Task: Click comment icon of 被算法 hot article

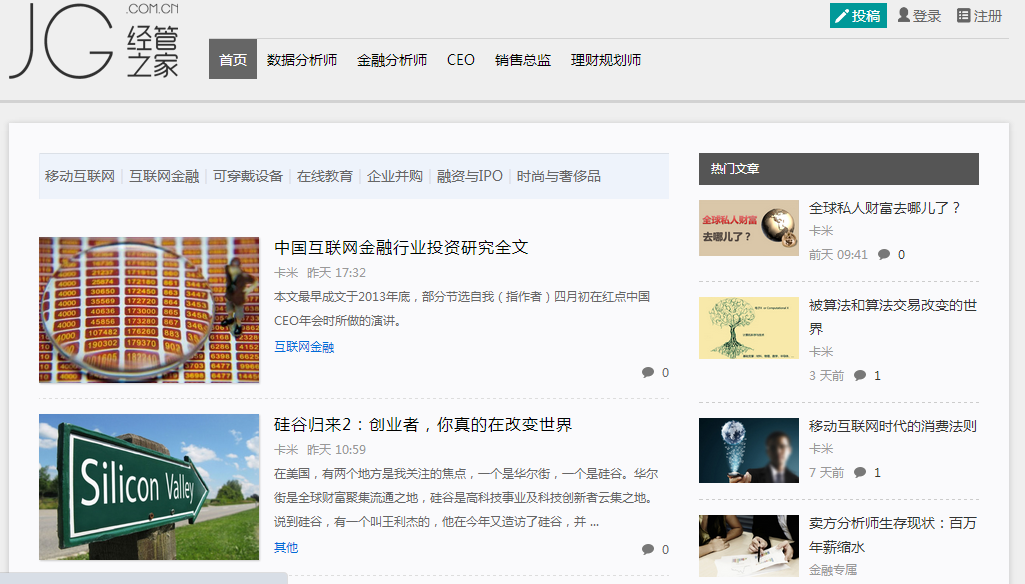Action: (x=860, y=375)
